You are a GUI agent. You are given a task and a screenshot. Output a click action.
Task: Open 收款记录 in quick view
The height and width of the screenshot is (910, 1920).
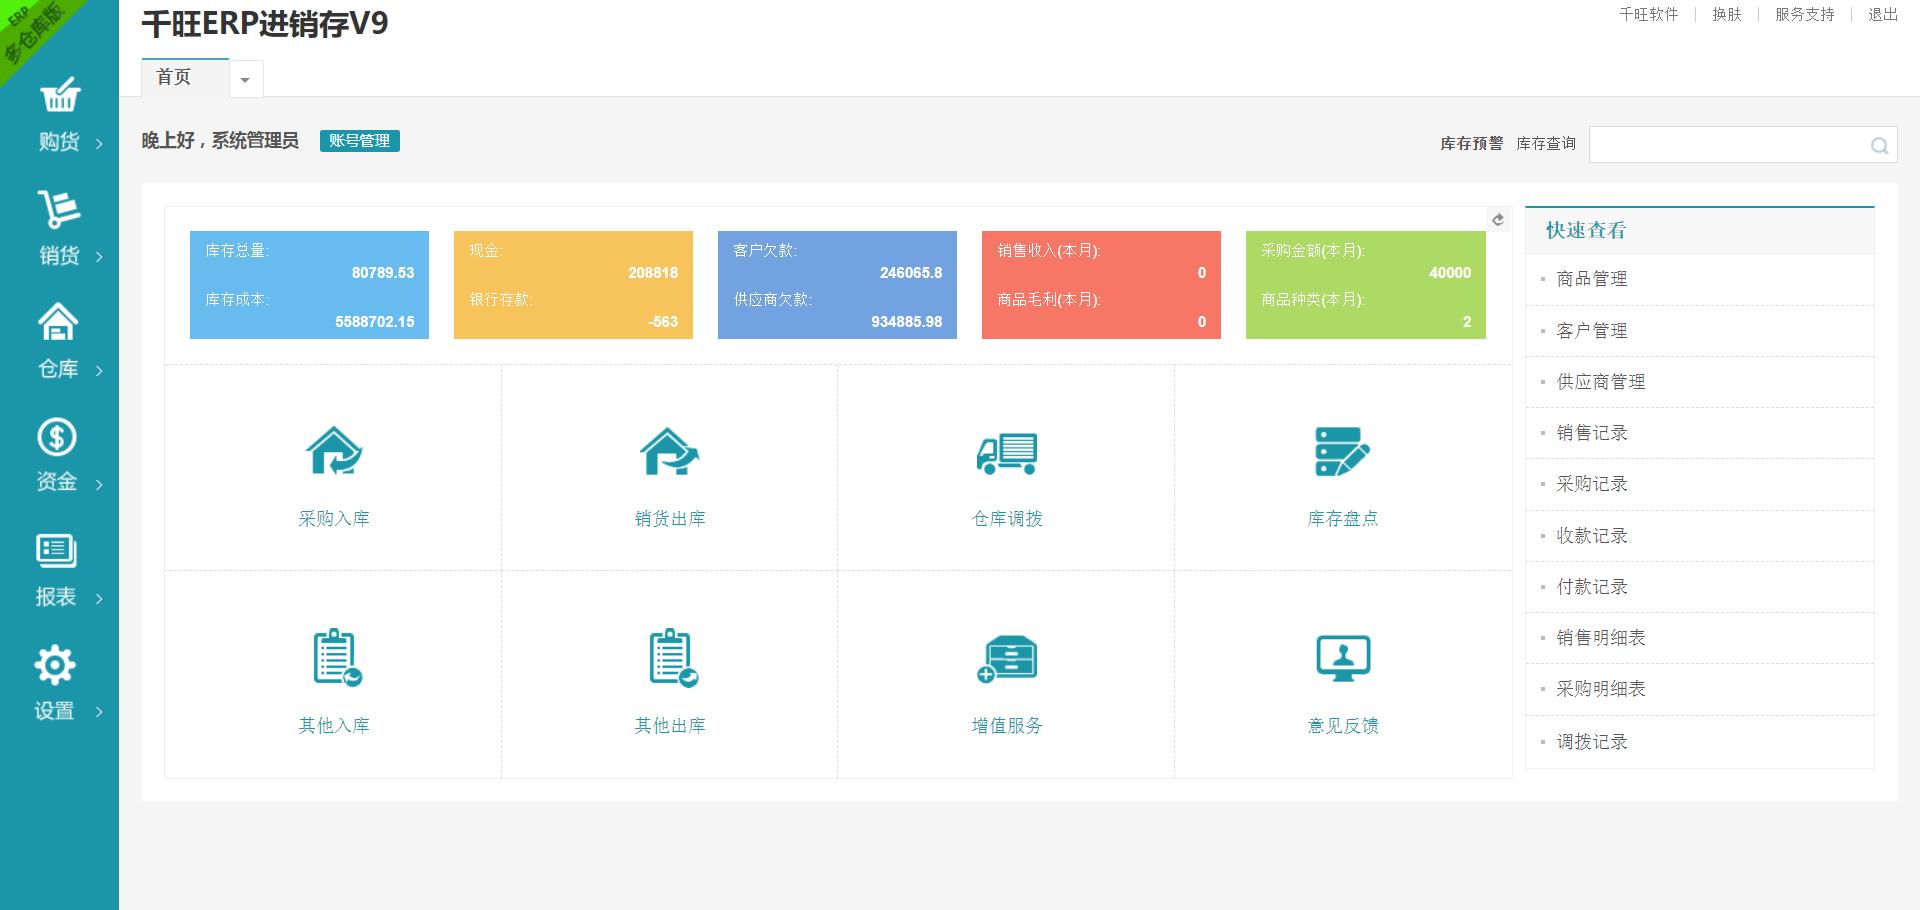[1592, 535]
